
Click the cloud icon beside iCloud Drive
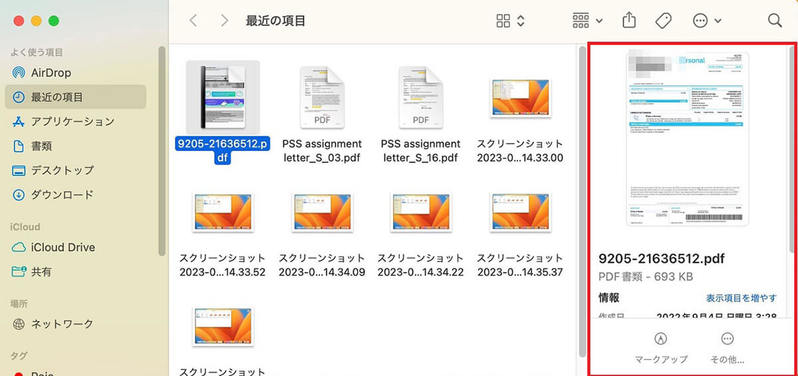pyautogui.click(x=19, y=247)
